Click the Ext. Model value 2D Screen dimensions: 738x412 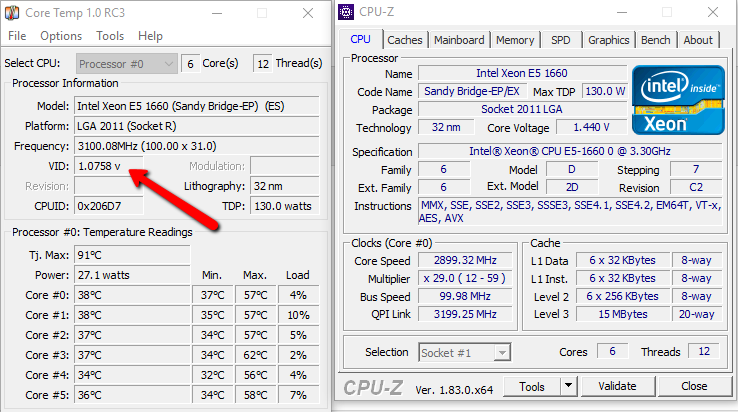[x=572, y=187]
